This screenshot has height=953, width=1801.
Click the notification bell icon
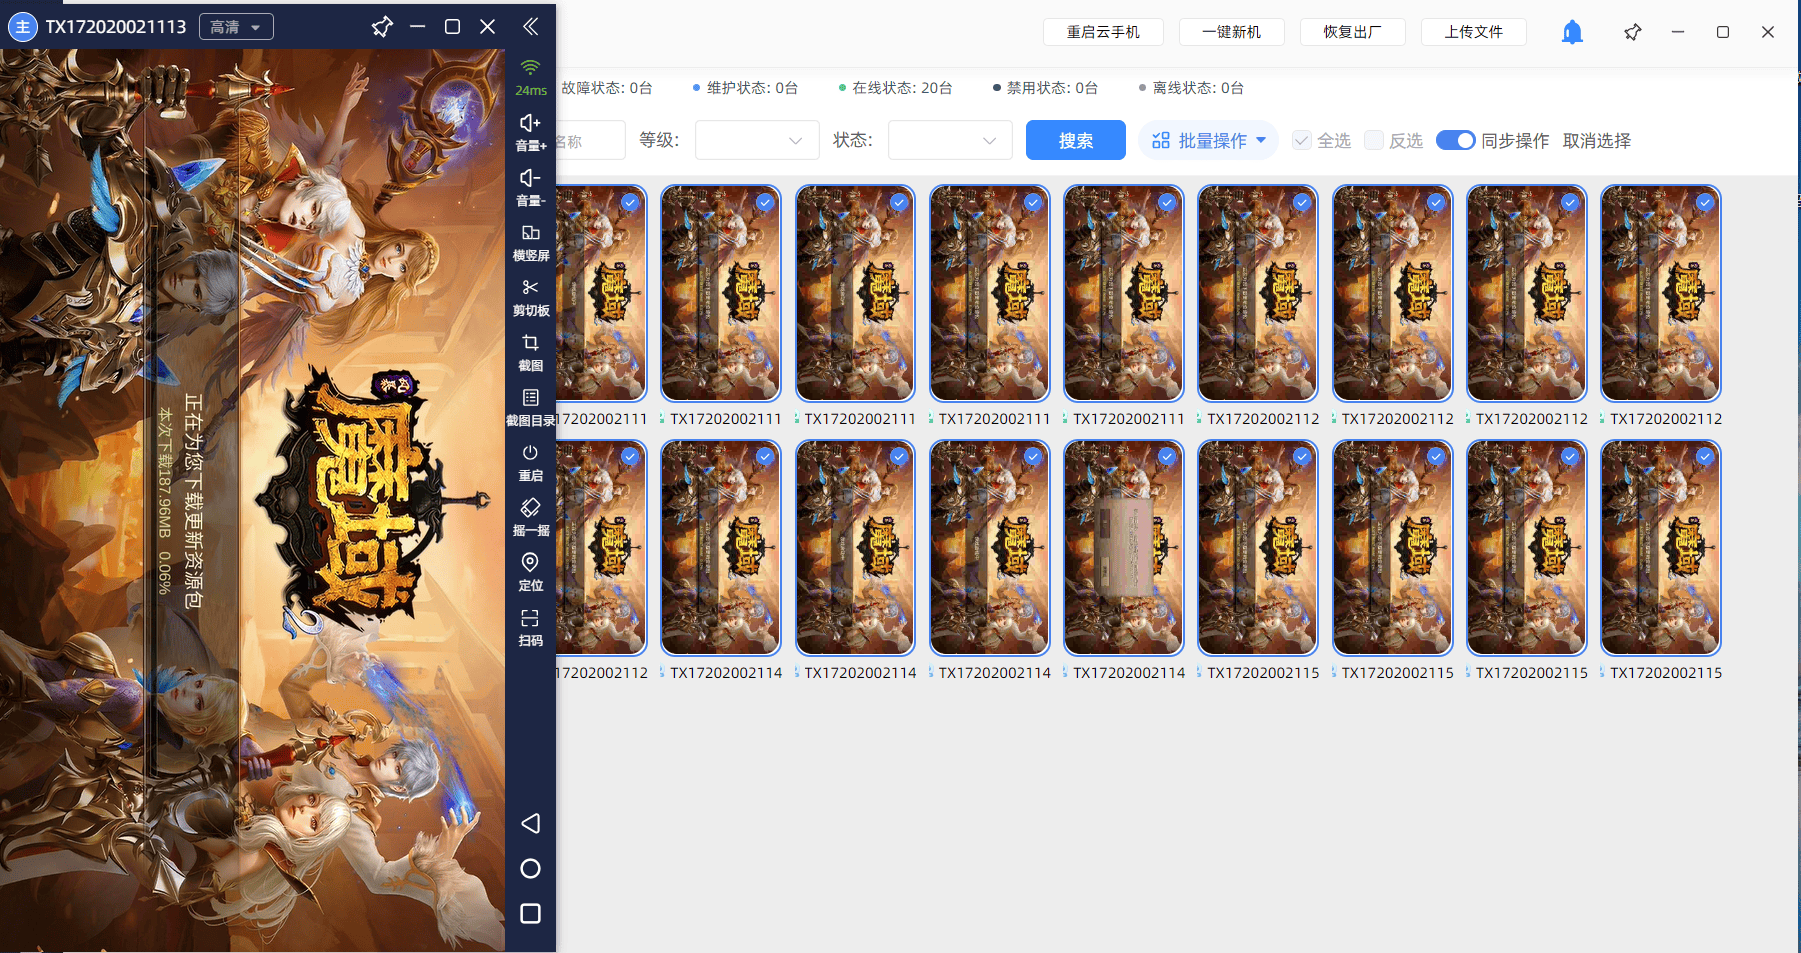click(1572, 32)
